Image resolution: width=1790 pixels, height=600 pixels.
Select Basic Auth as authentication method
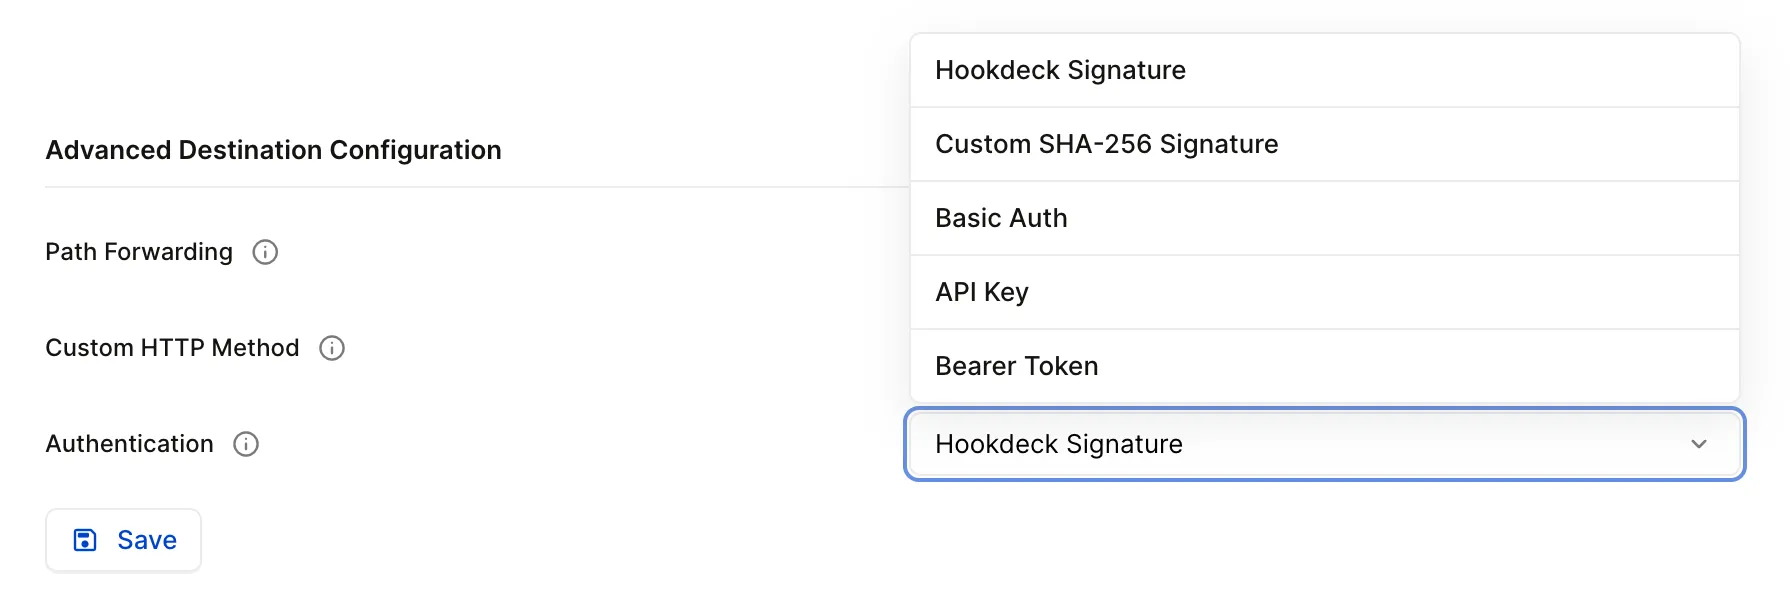[x=1001, y=218]
